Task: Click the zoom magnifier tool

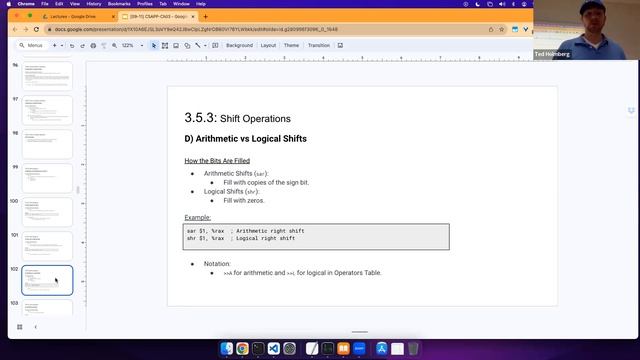Action: (115, 45)
